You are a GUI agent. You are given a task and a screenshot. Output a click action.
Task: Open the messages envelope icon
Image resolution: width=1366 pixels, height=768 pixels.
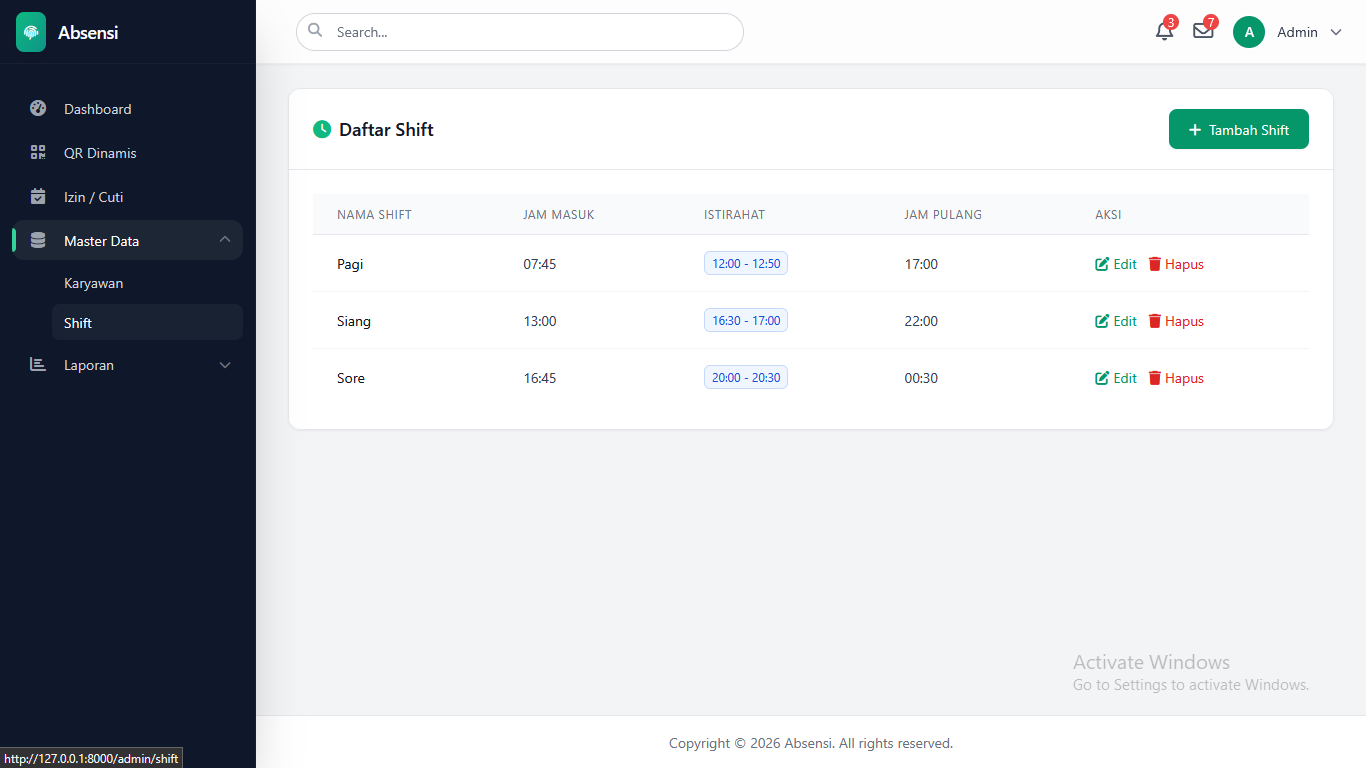coord(1203,31)
